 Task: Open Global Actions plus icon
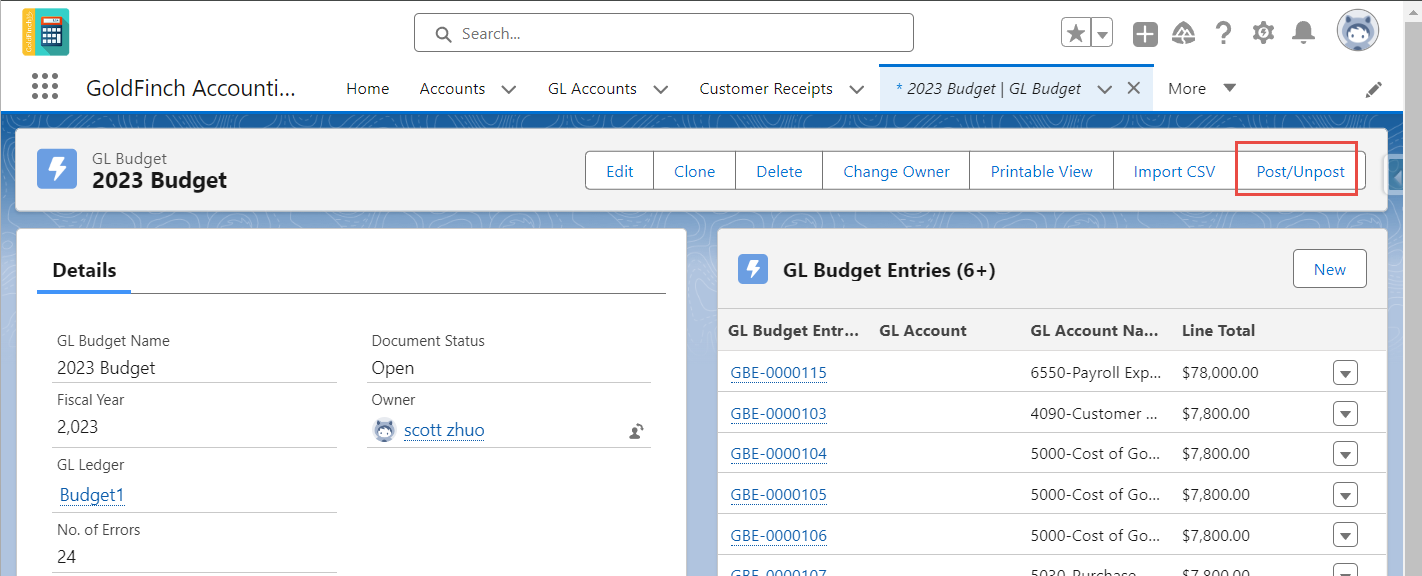[x=1145, y=34]
